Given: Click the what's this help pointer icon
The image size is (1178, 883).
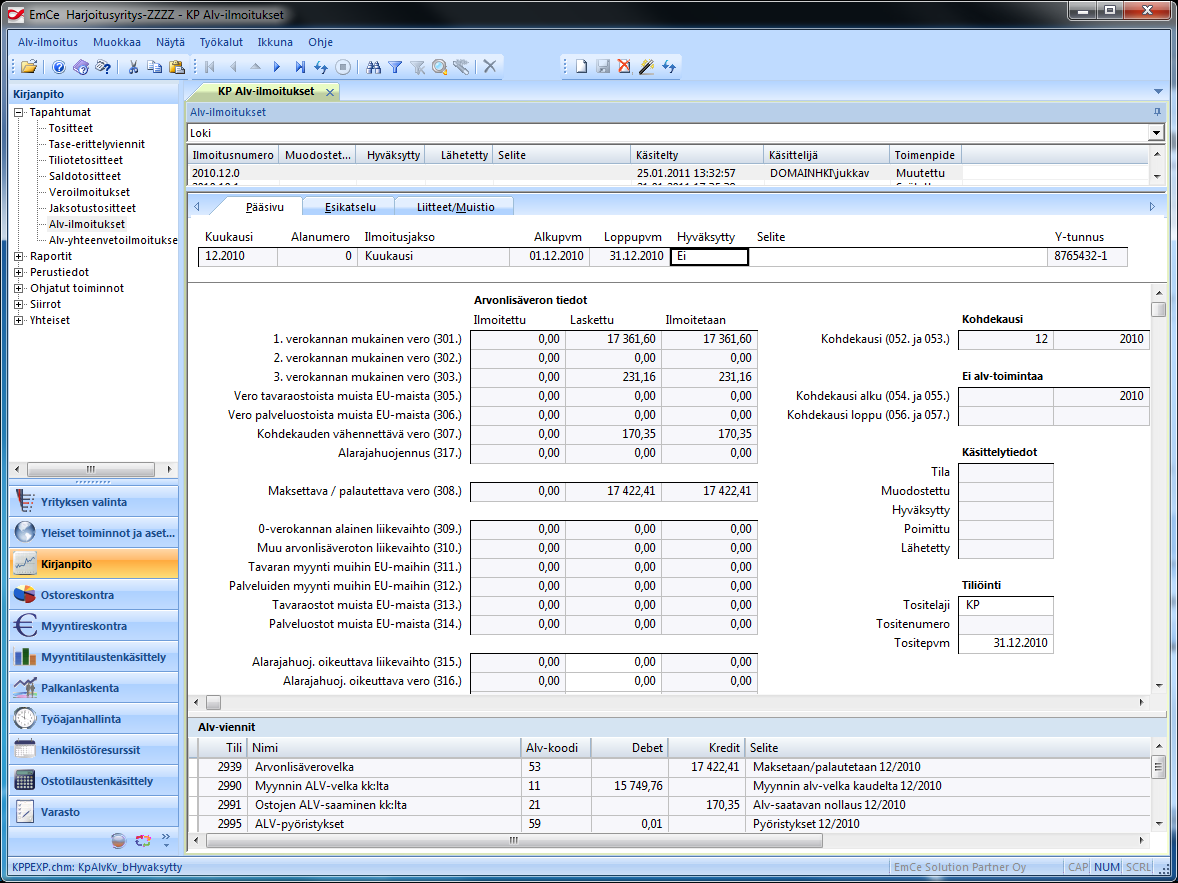Looking at the screenshot, I should [103, 67].
